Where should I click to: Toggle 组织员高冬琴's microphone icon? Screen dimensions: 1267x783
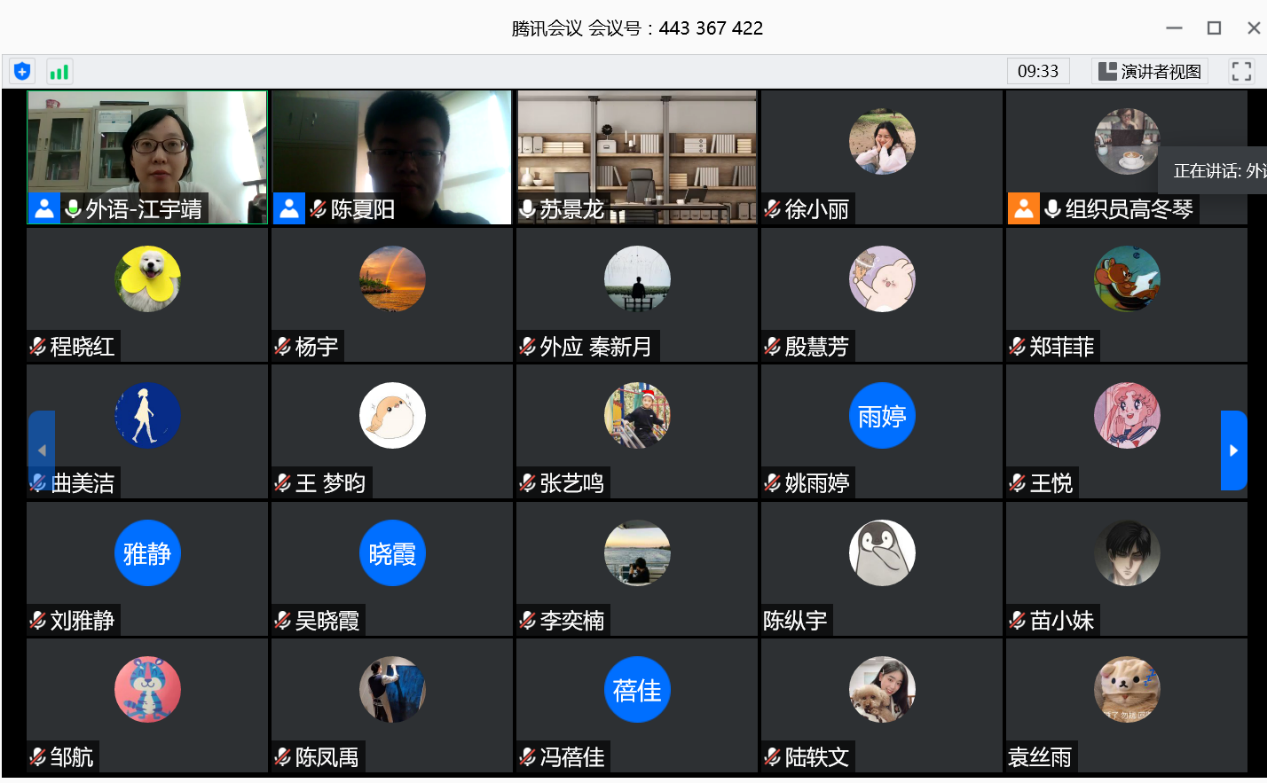click(1052, 210)
